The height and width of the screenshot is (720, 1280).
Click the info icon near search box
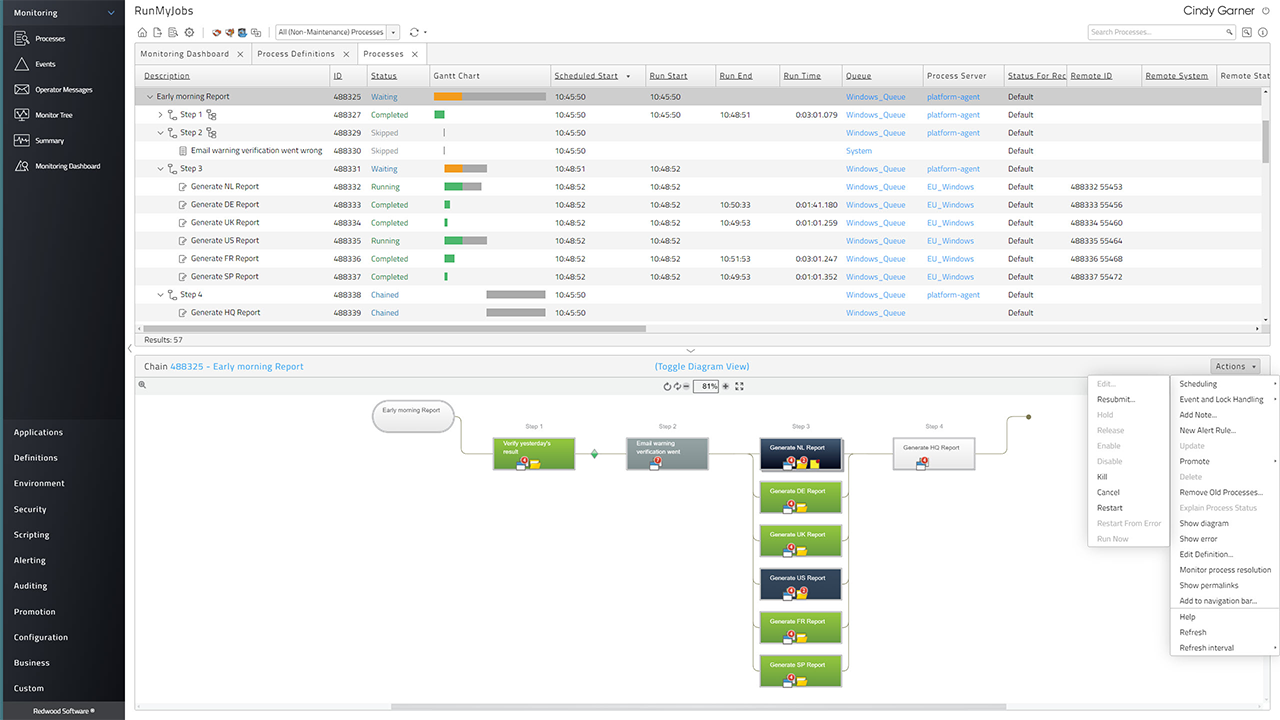point(1263,32)
